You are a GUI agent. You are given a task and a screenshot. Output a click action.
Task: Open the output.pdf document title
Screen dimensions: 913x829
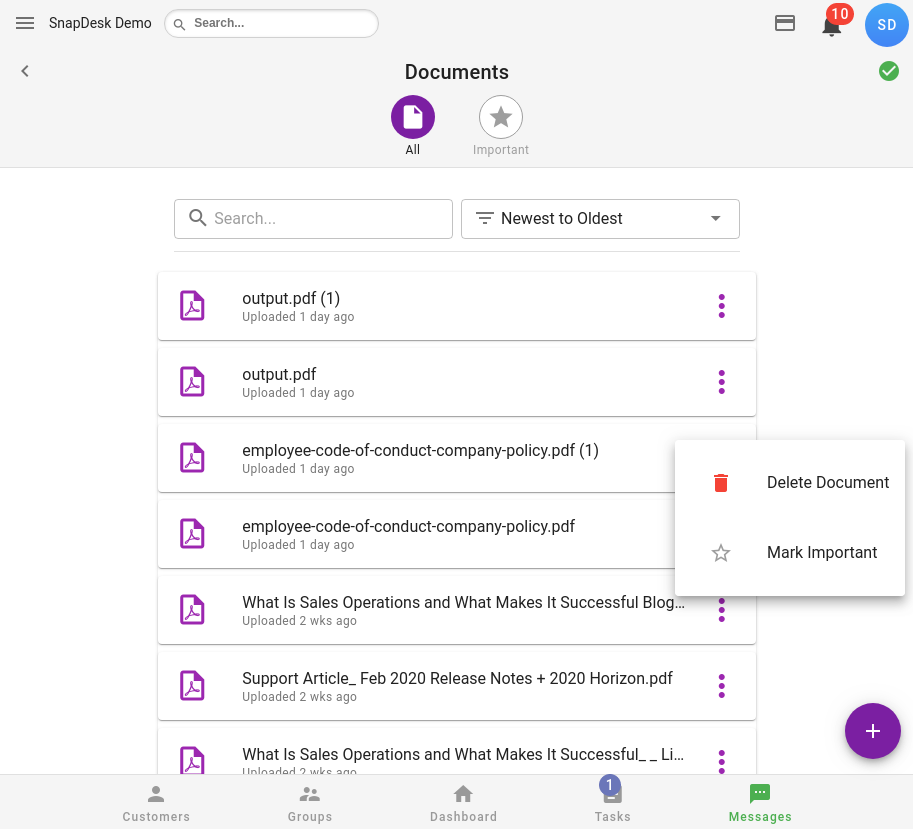(279, 374)
